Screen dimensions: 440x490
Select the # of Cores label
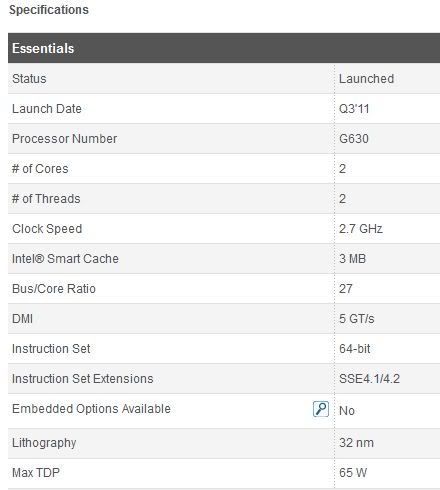(40, 169)
